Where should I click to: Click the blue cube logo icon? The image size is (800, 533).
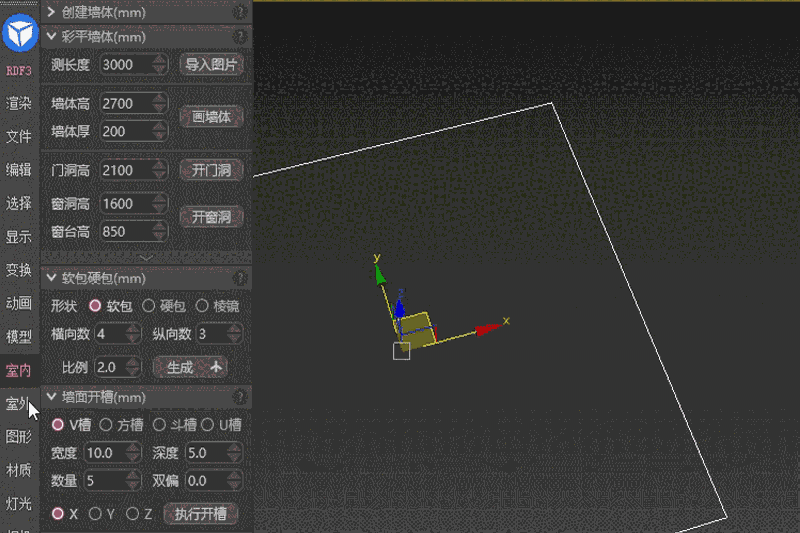[x=20, y=35]
